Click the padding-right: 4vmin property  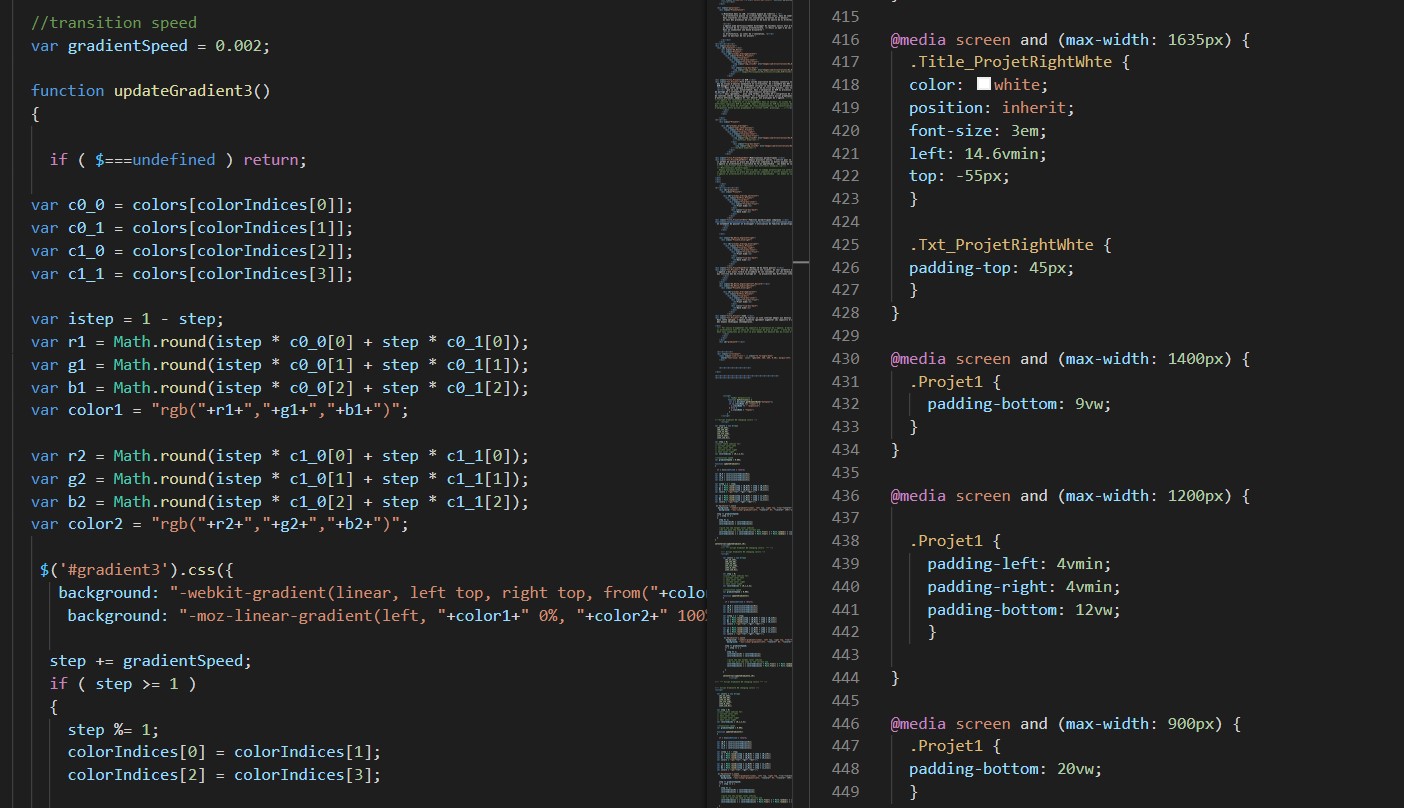click(x=1024, y=587)
